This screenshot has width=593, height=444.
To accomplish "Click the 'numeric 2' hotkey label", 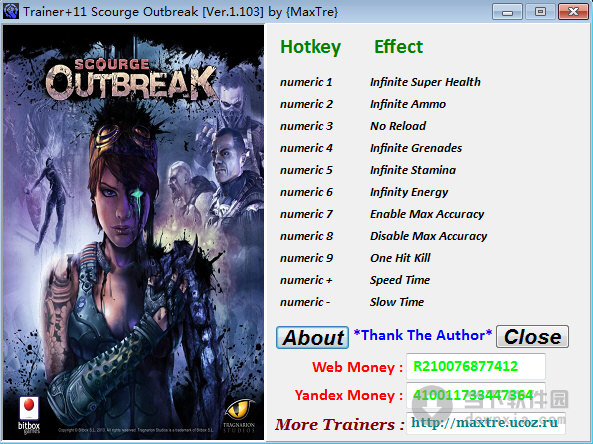I will 306,104.
